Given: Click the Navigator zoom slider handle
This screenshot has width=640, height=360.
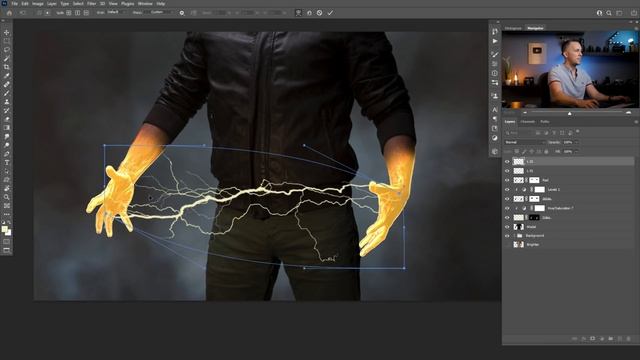Looking at the screenshot, I should pos(569,113).
